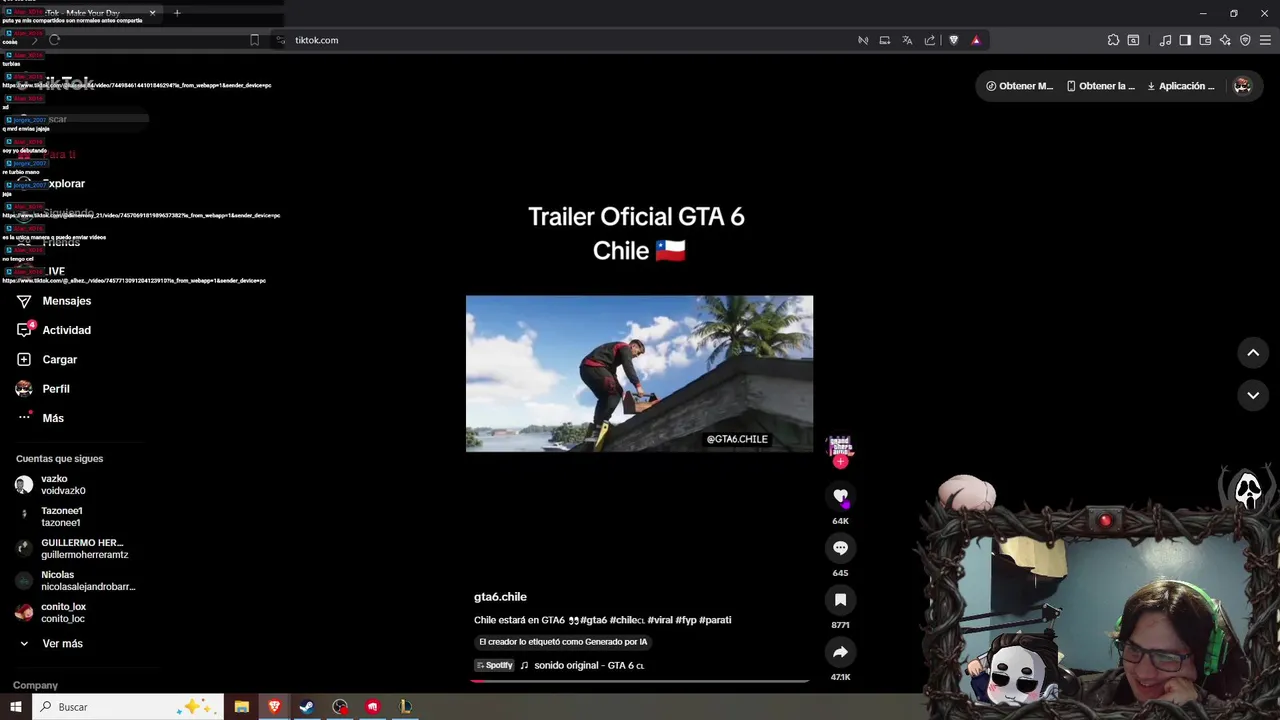Share the video using the arrow icon
This screenshot has height=720, width=1280.
click(840, 652)
